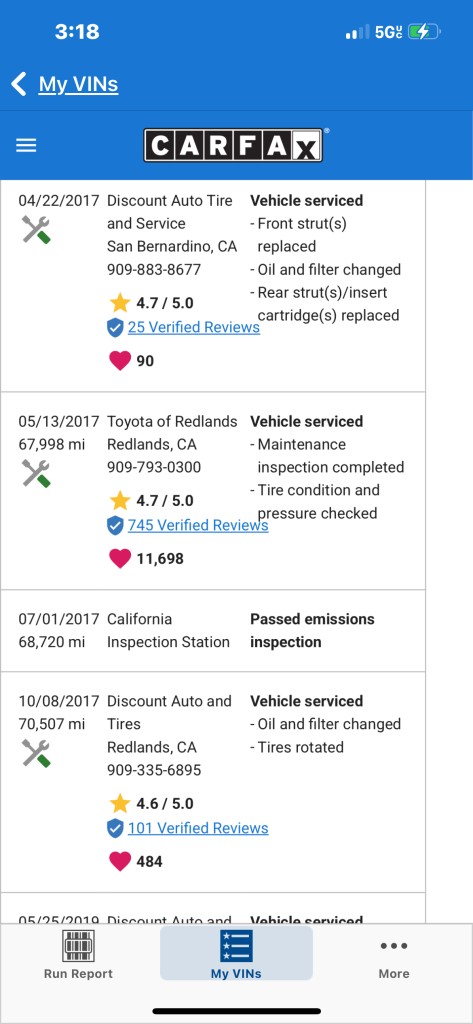Tap the 4.6 star rating icon

point(120,803)
